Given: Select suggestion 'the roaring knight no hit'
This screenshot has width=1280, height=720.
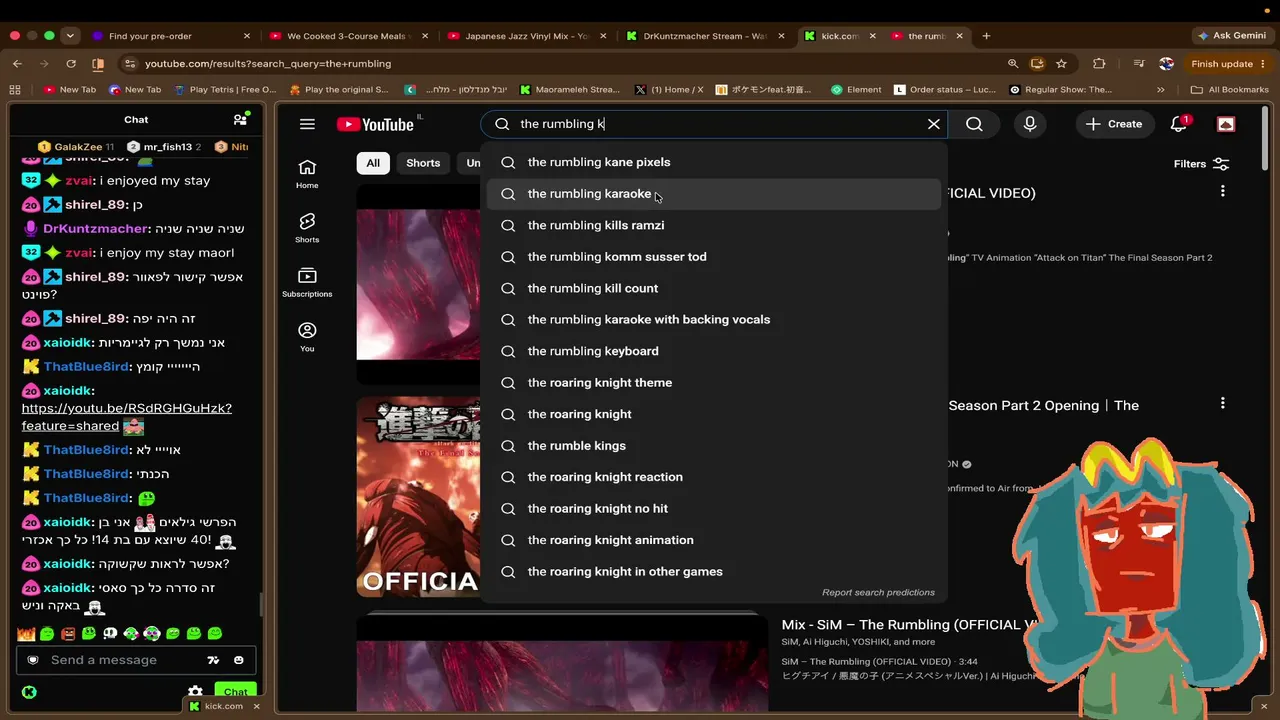Looking at the screenshot, I should coord(714,509).
